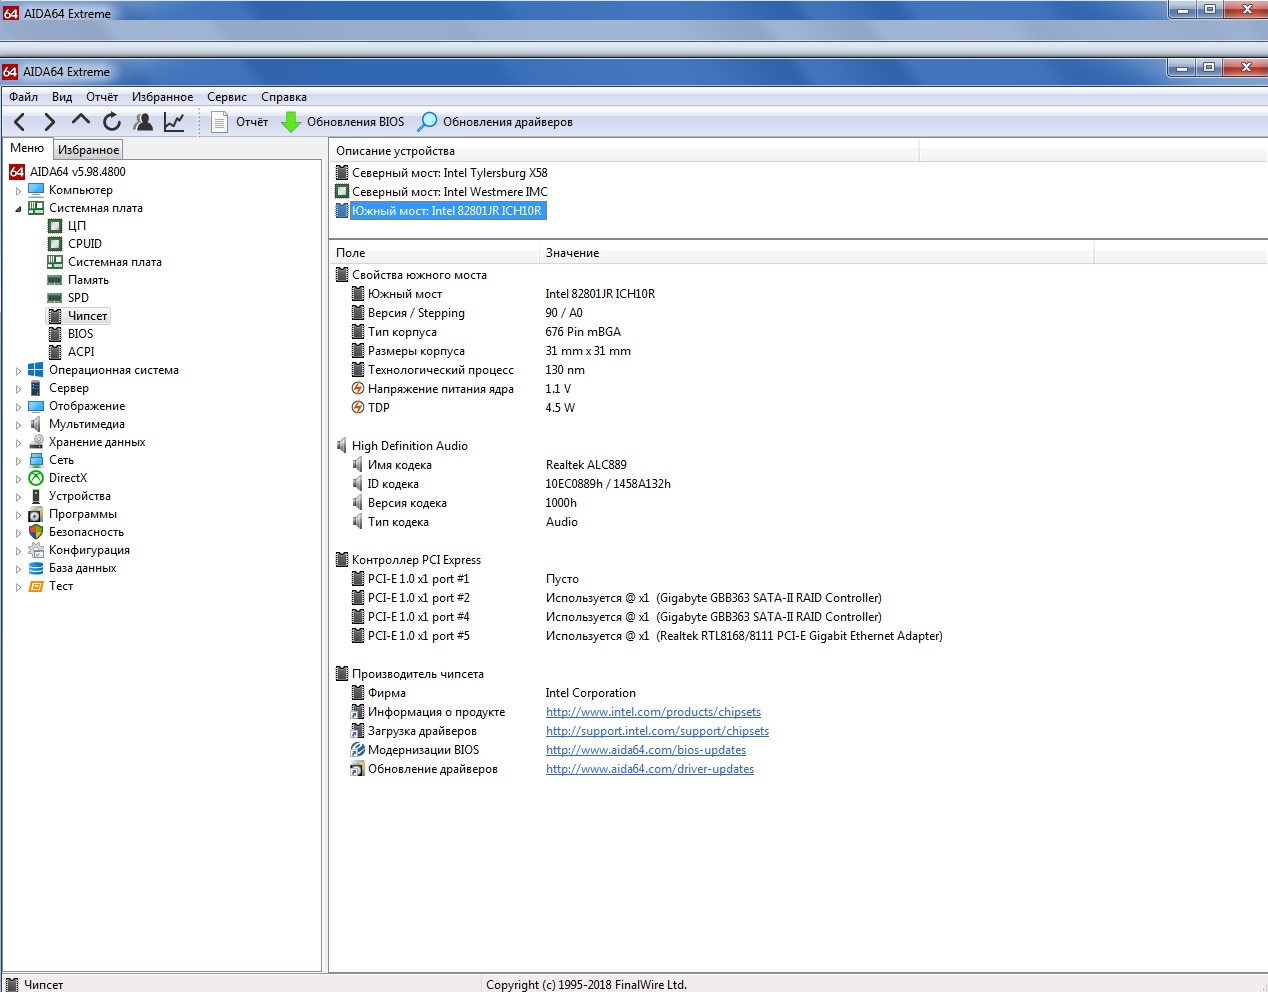The image size is (1268, 992).
Task: Click the Forward navigation arrow icon
Action: click(x=49, y=122)
